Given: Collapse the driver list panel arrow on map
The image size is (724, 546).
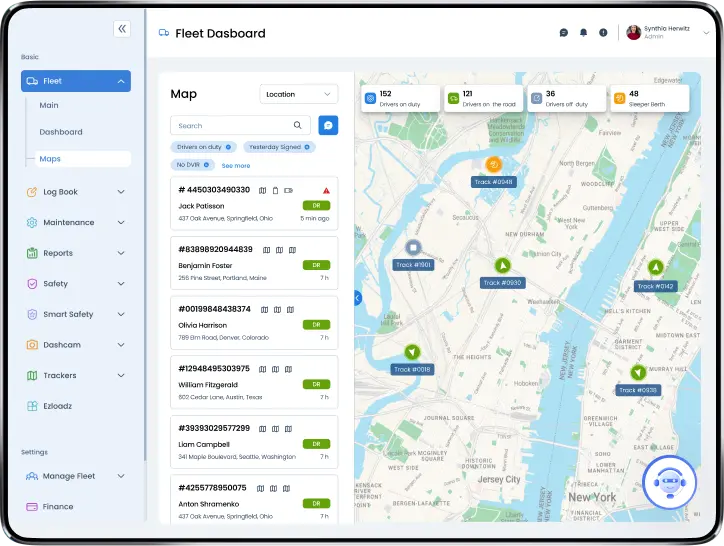Looking at the screenshot, I should pos(358,298).
